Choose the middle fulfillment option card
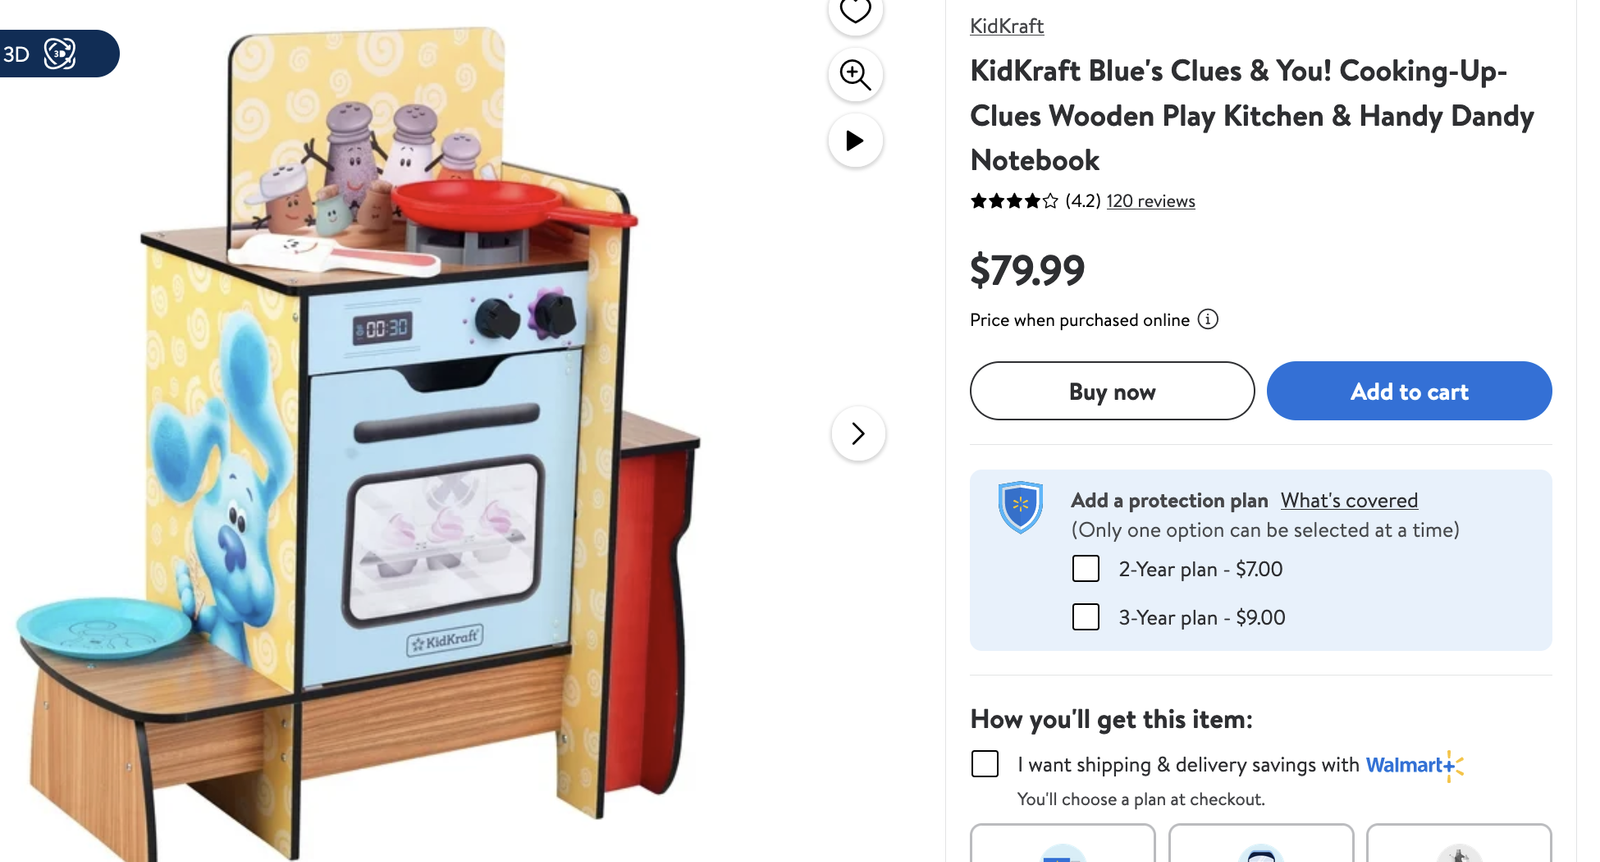1600x862 pixels. pos(1261,843)
